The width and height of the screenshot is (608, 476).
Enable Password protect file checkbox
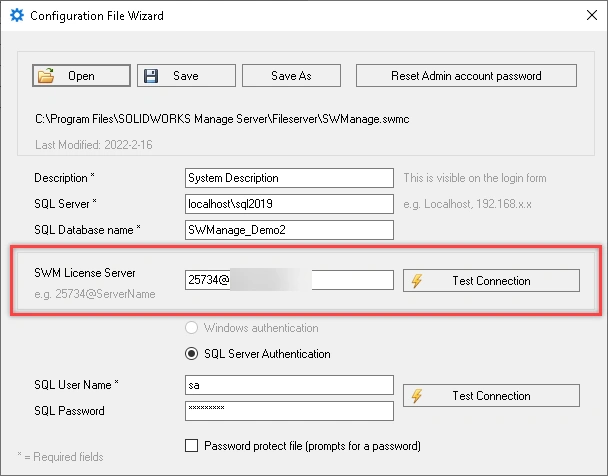[x=193, y=445]
